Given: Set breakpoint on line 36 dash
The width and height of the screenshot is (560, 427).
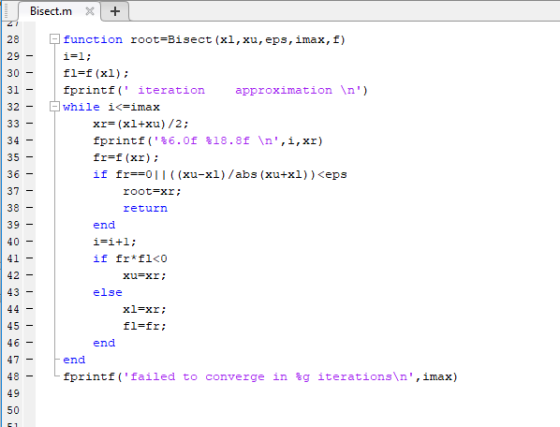Looking at the screenshot, I should pyautogui.click(x=30, y=174).
